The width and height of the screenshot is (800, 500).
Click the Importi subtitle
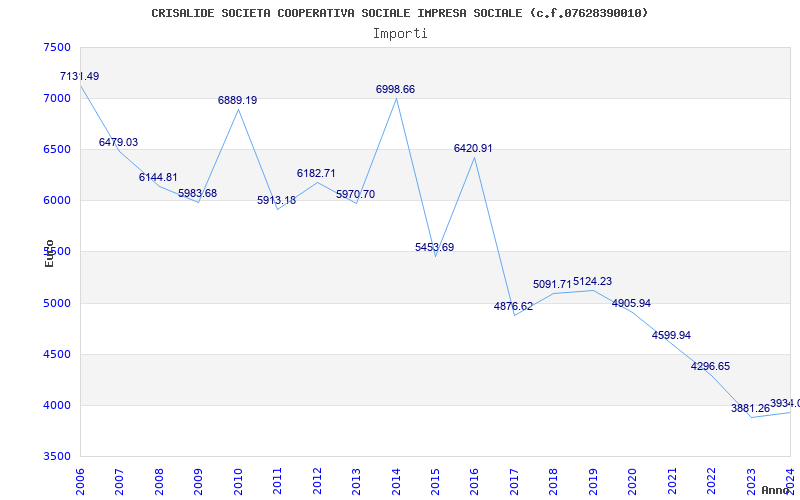tap(400, 34)
